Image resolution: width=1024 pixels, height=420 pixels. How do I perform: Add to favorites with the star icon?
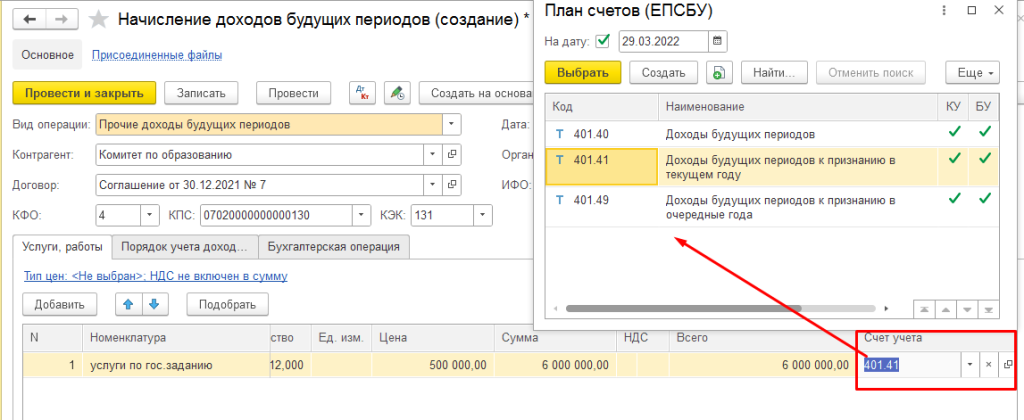[99, 19]
